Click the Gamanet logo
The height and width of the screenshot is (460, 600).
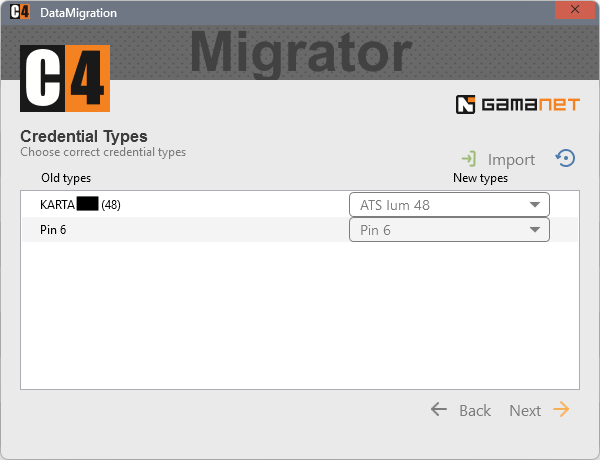[517, 104]
